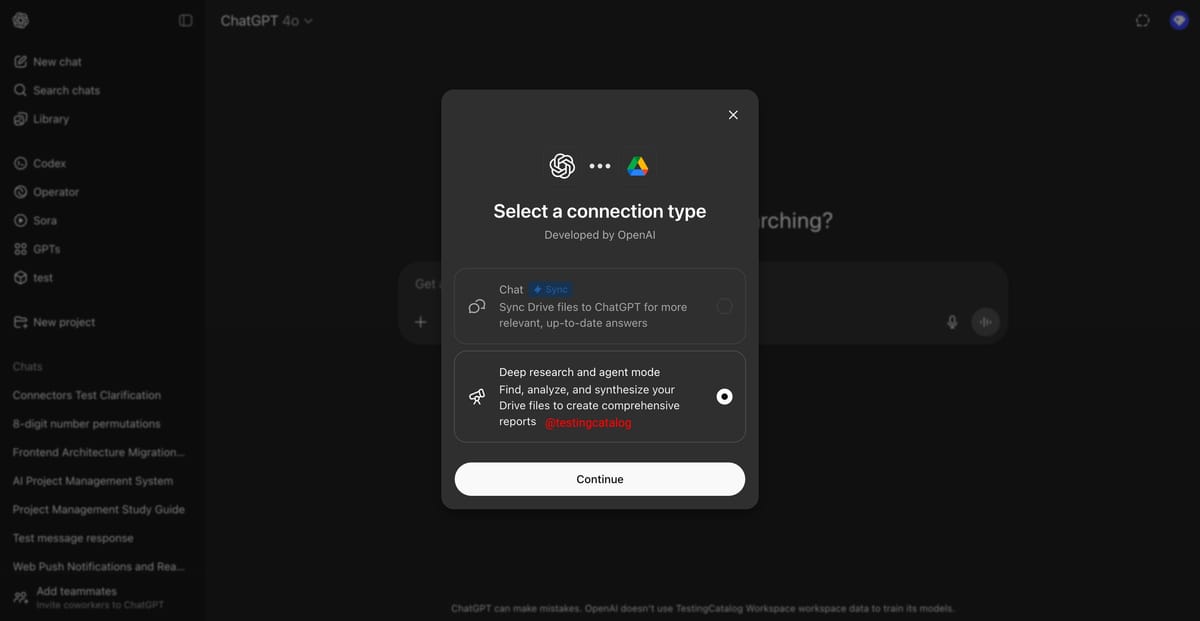The image size is (1200, 621).
Task: Open Codex from the sidebar
Action: tap(40, 163)
